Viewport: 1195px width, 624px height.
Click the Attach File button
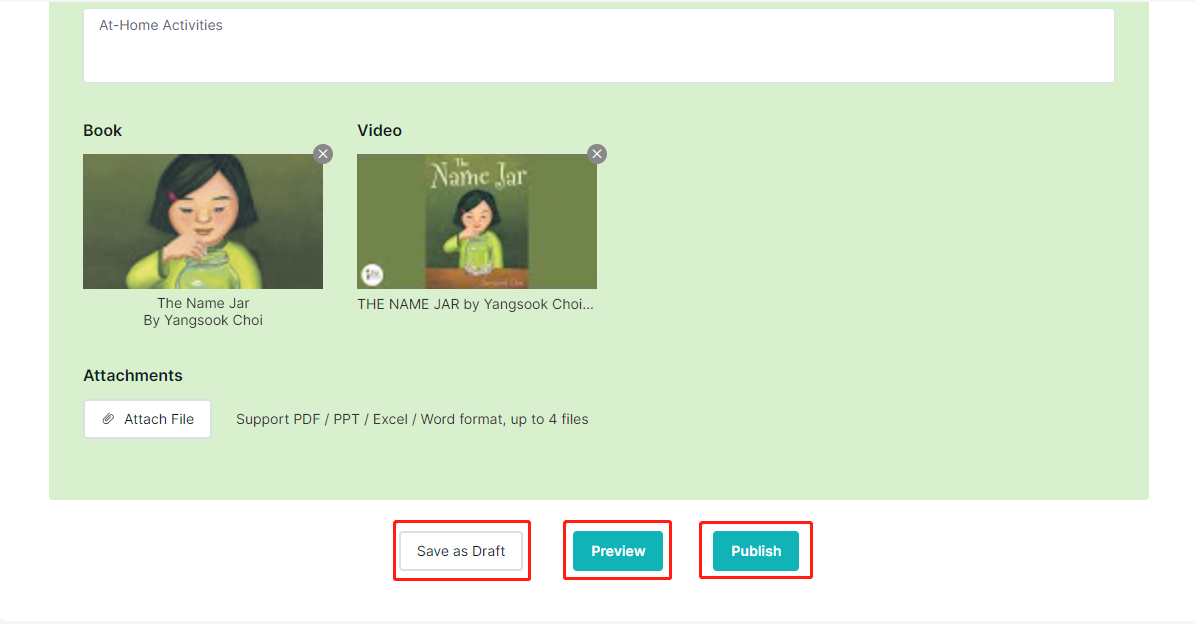(x=147, y=419)
